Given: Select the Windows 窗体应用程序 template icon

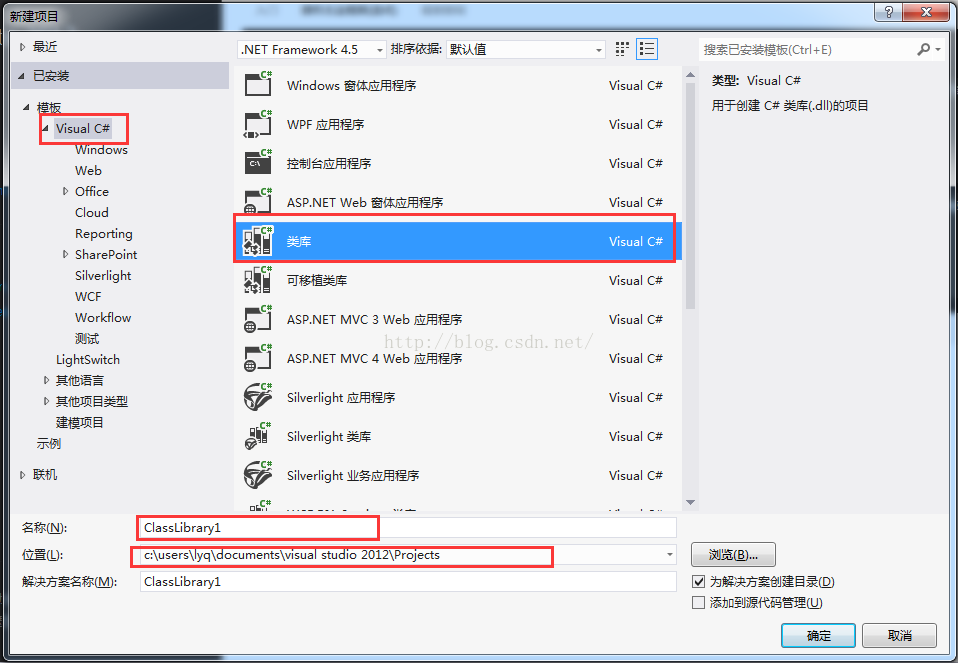Looking at the screenshot, I should click(258, 84).
